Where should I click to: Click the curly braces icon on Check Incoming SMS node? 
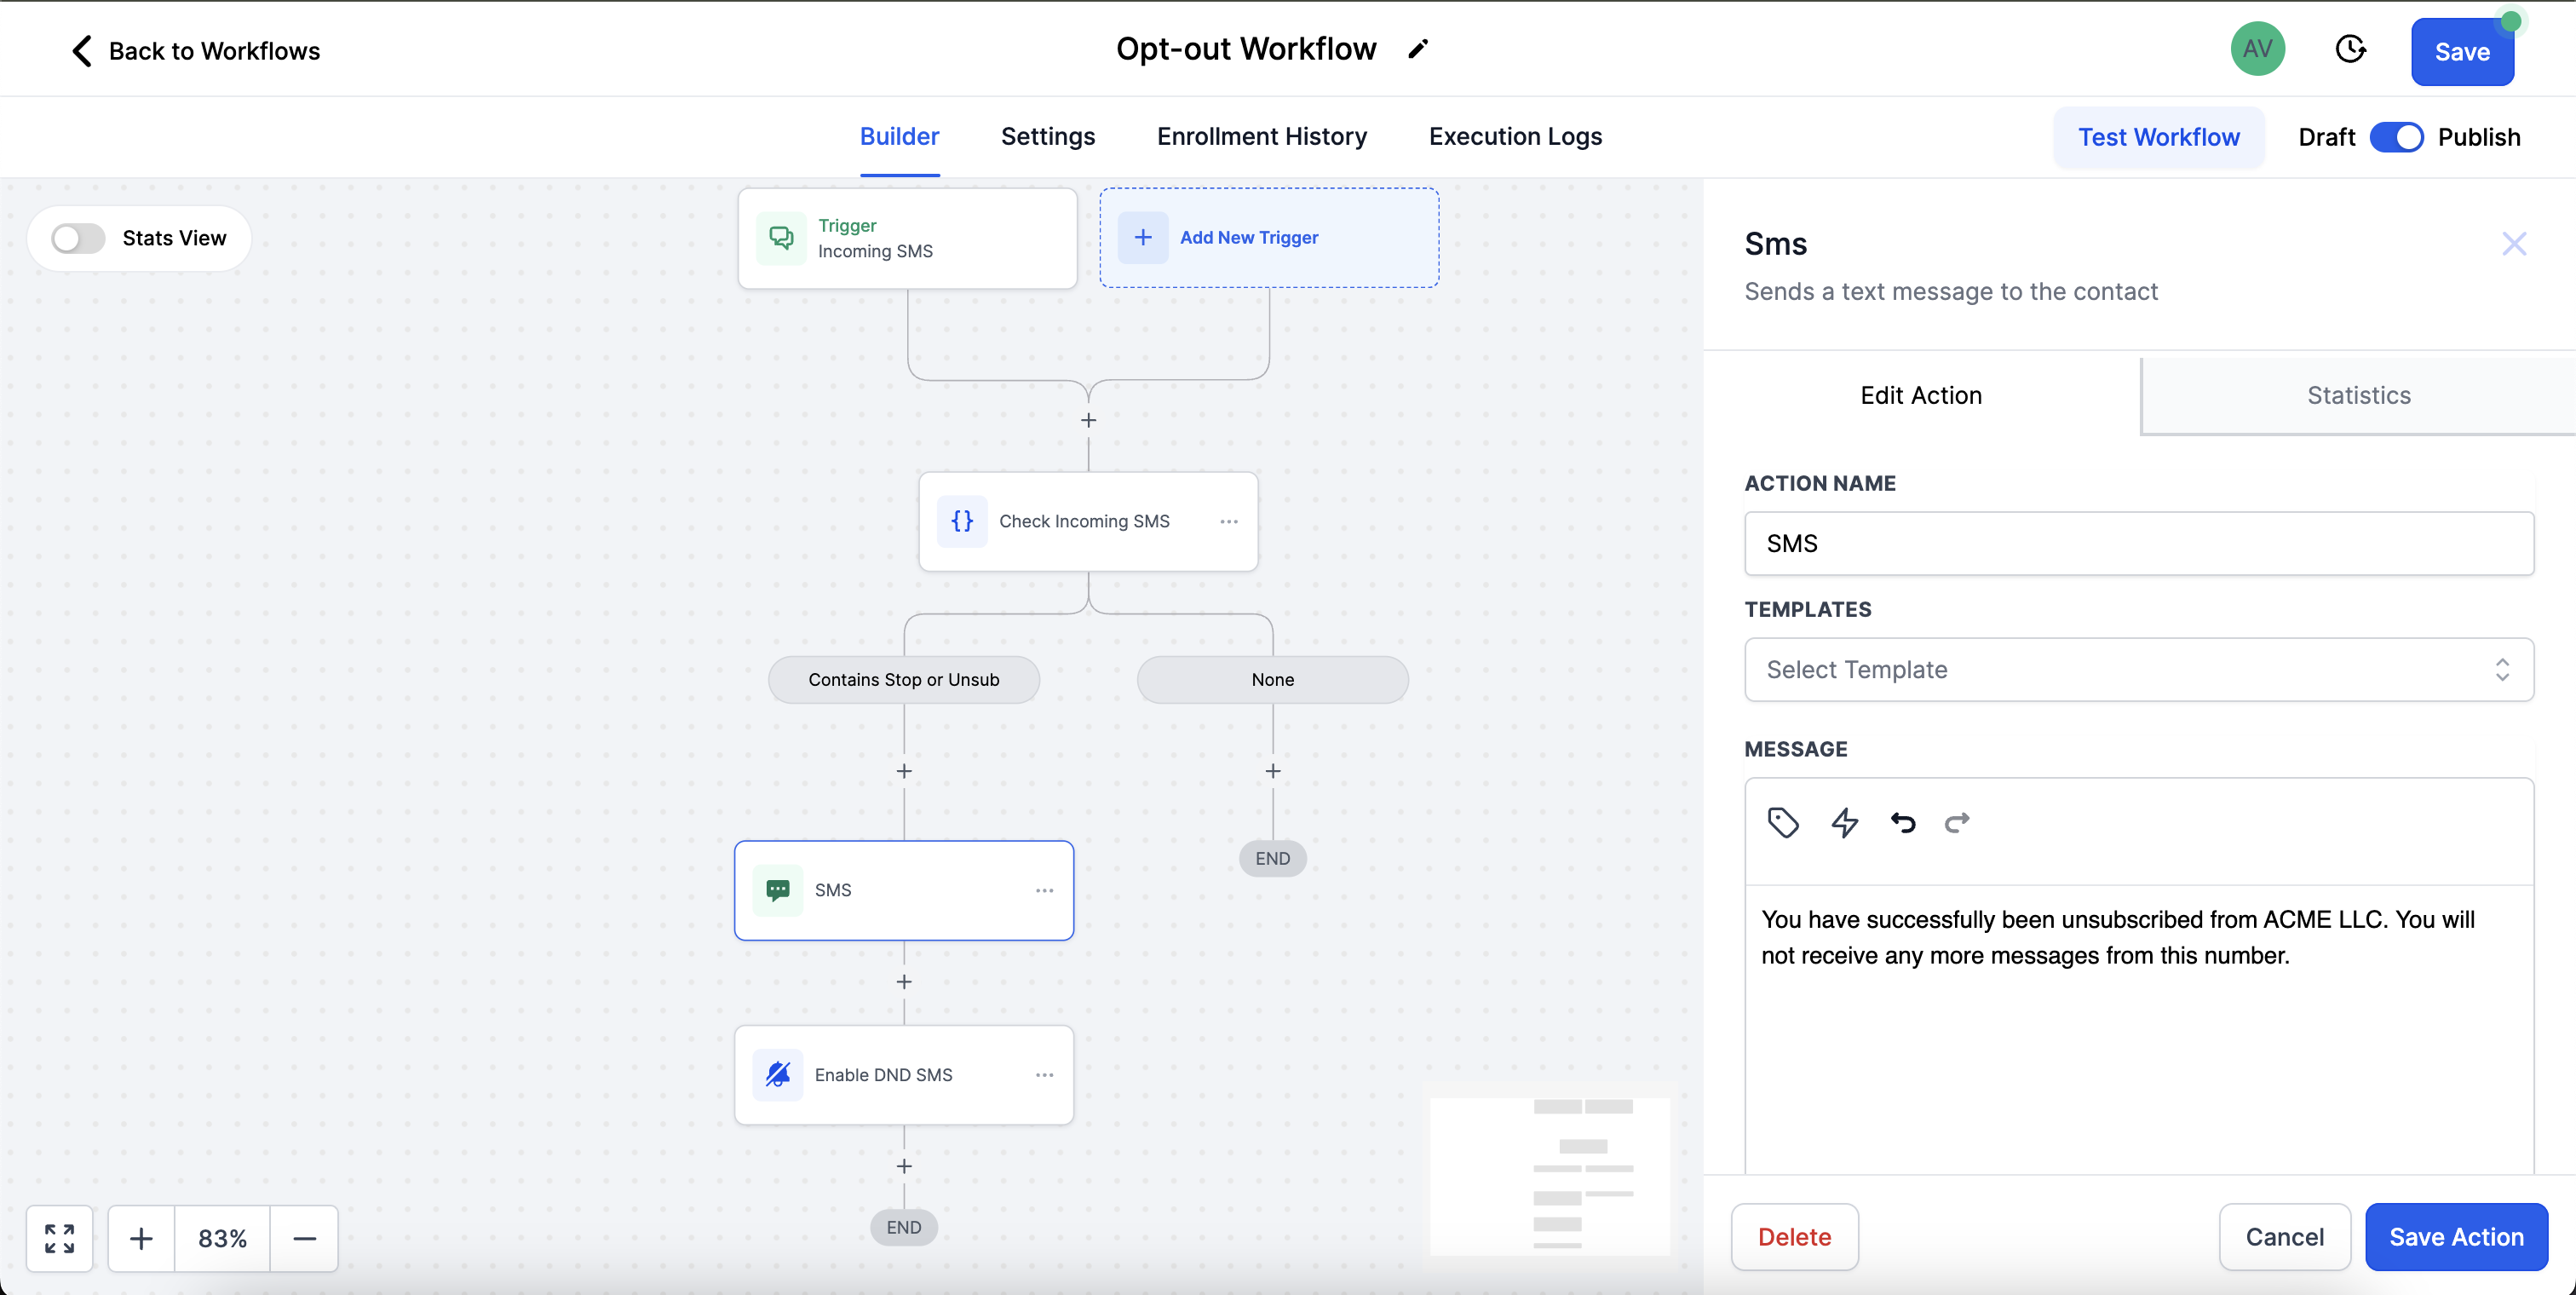point(963,521)
